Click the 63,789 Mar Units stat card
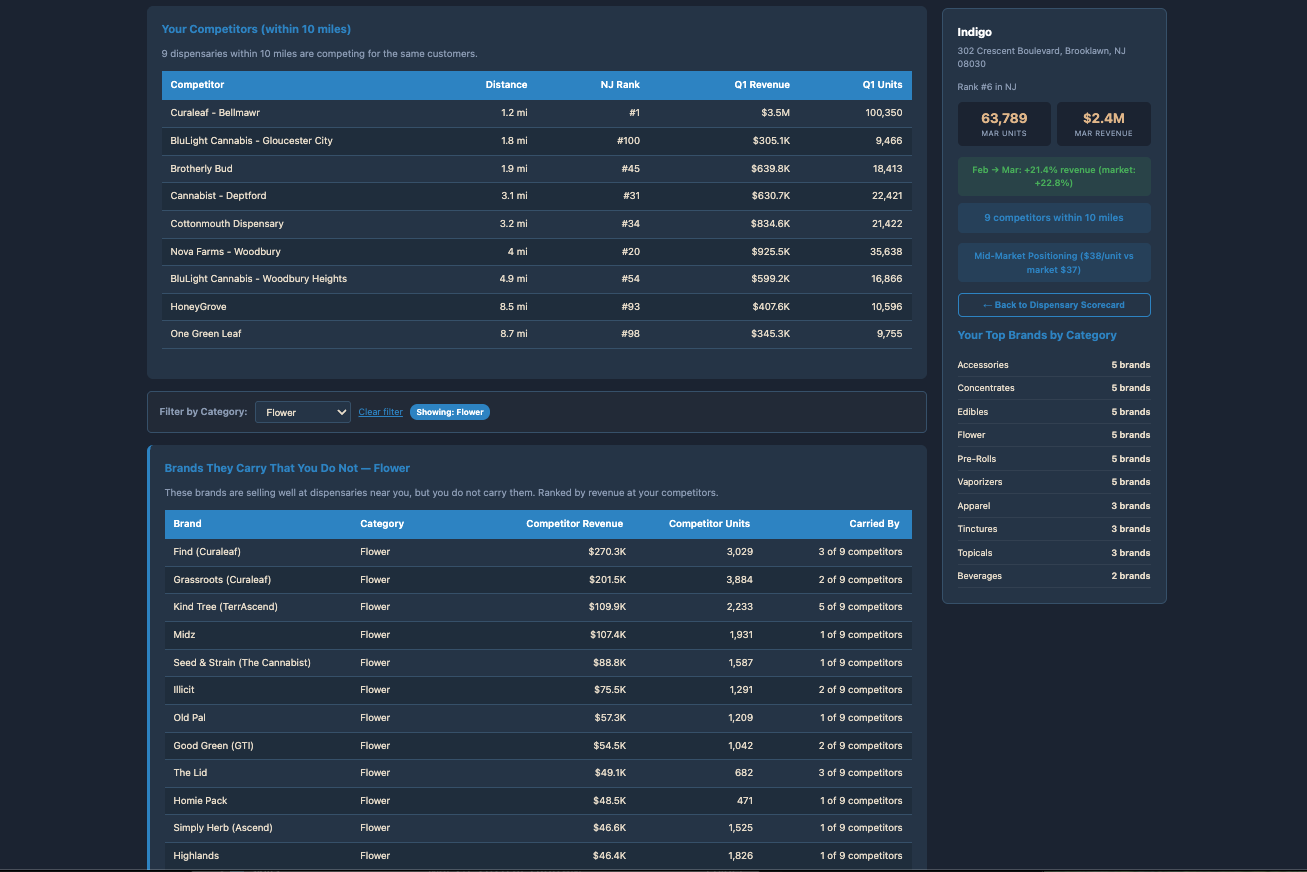This screenshot has height=872, width=1307. (x=1004, y=124)
